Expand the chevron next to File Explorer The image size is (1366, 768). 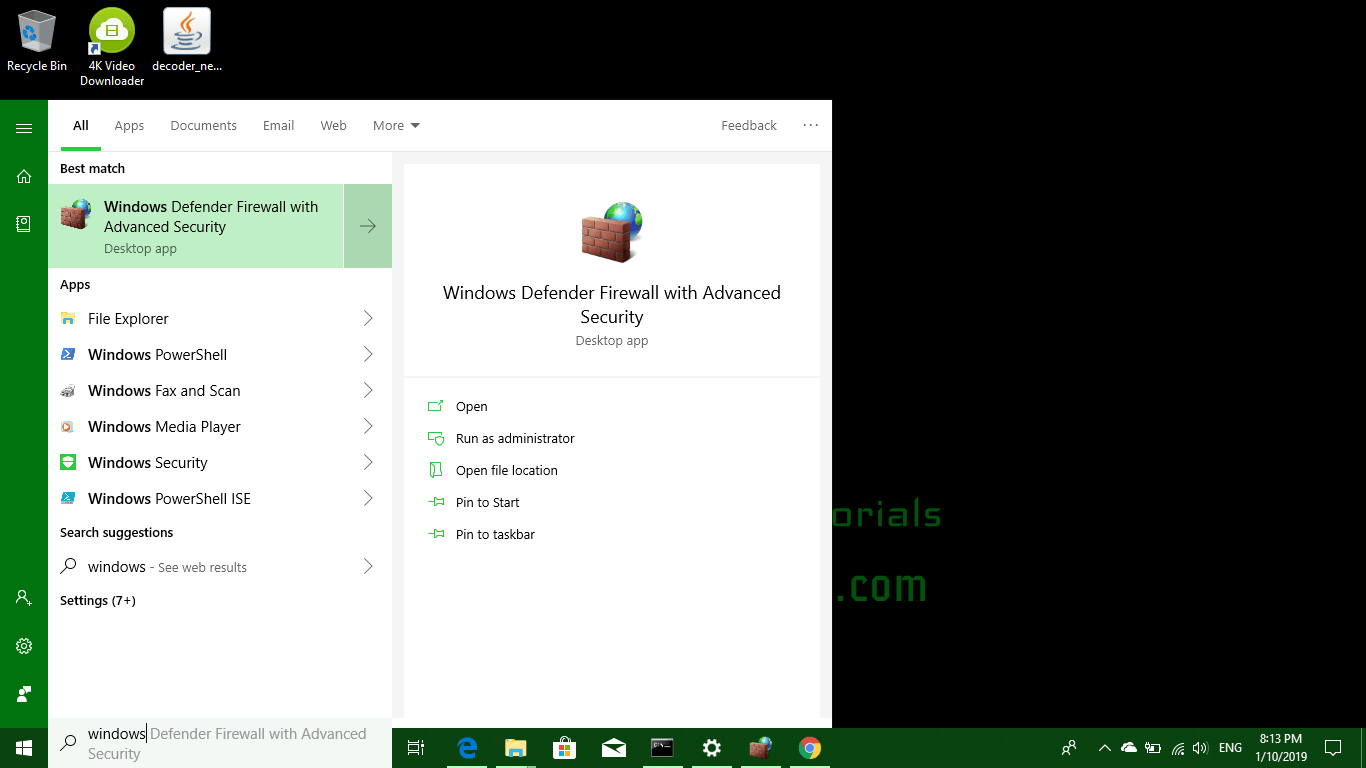click(368, 318)
